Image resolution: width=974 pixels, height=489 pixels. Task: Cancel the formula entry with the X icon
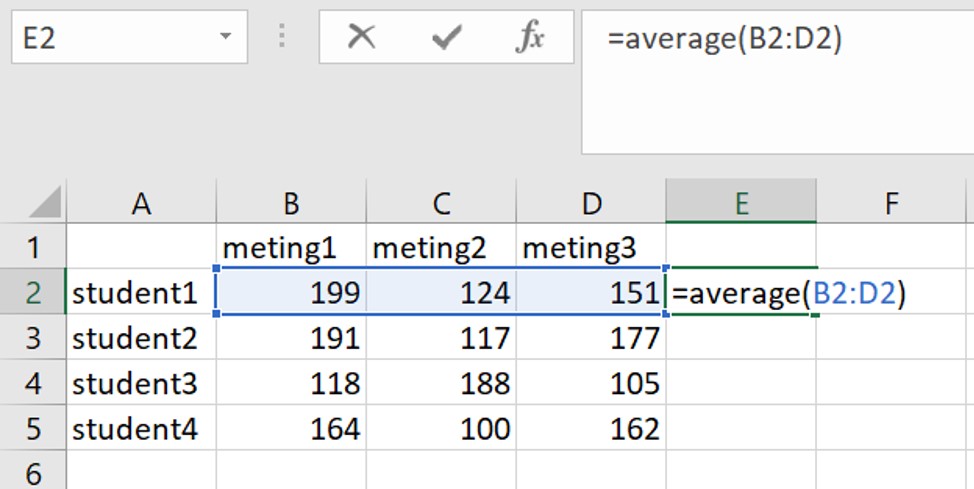coord(361,38)
